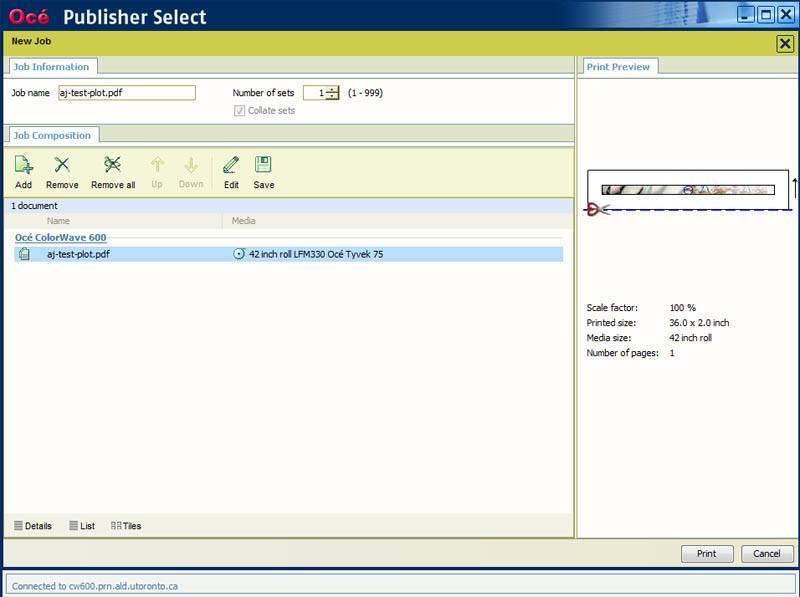Viewport: 800px width, 597px height.
Task: Move document Down in list
Action: pos(191,172)
